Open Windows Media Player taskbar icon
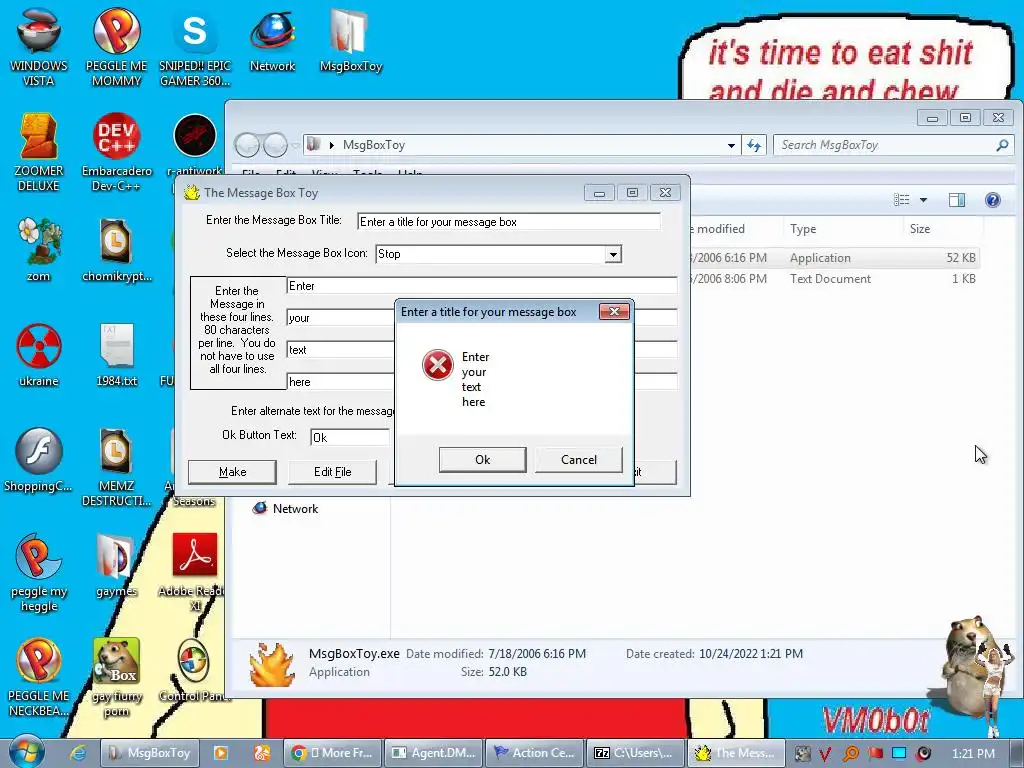 coord(221,753)
